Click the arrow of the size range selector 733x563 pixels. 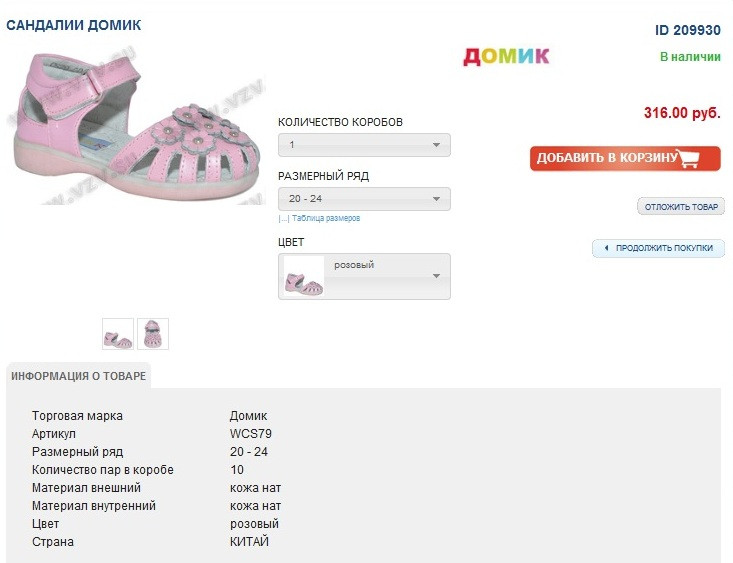coord(436,199)
